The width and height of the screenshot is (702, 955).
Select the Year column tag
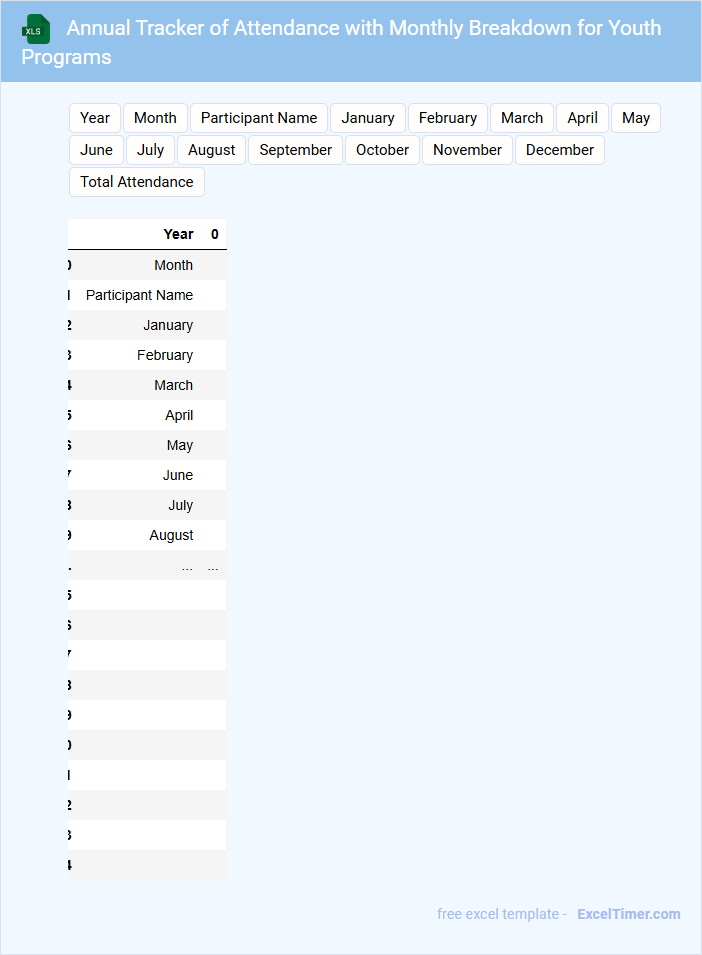click(95, 118)
